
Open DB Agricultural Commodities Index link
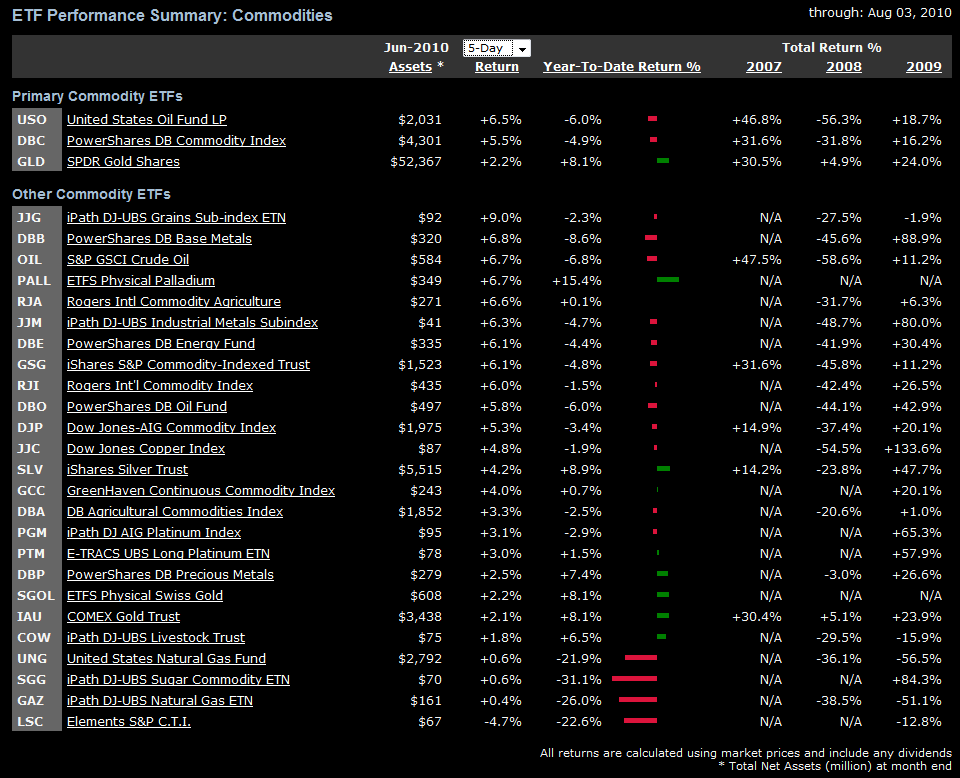175,512
